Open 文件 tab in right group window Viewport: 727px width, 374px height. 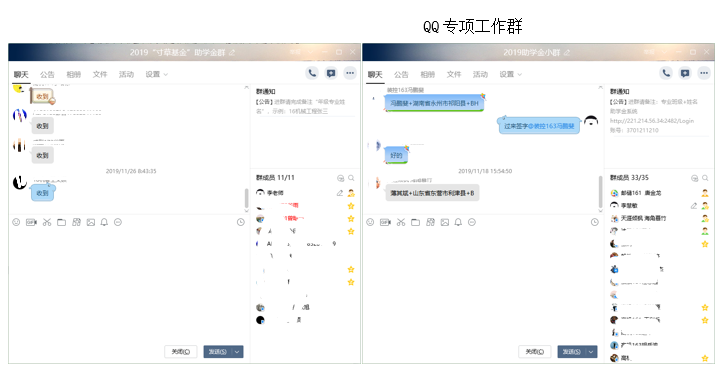coord(454,74)
